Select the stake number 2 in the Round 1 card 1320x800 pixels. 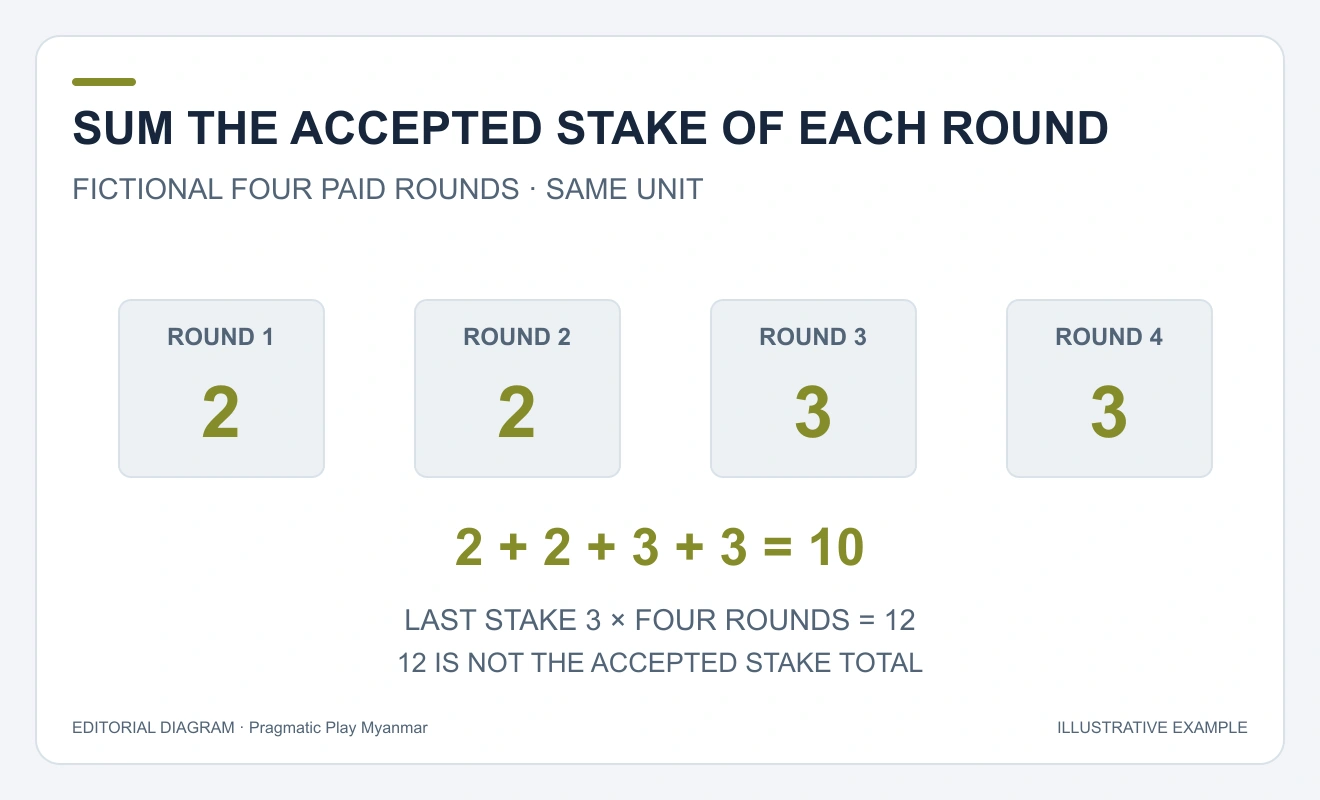click(221, 413)
